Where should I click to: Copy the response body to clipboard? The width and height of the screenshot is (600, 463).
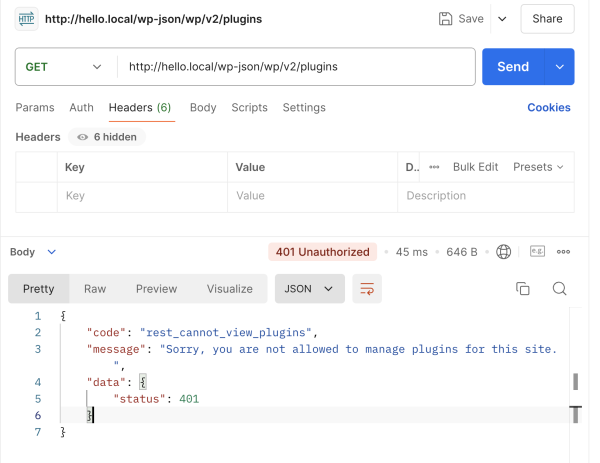pyautogui.click(x=522, y=289)
